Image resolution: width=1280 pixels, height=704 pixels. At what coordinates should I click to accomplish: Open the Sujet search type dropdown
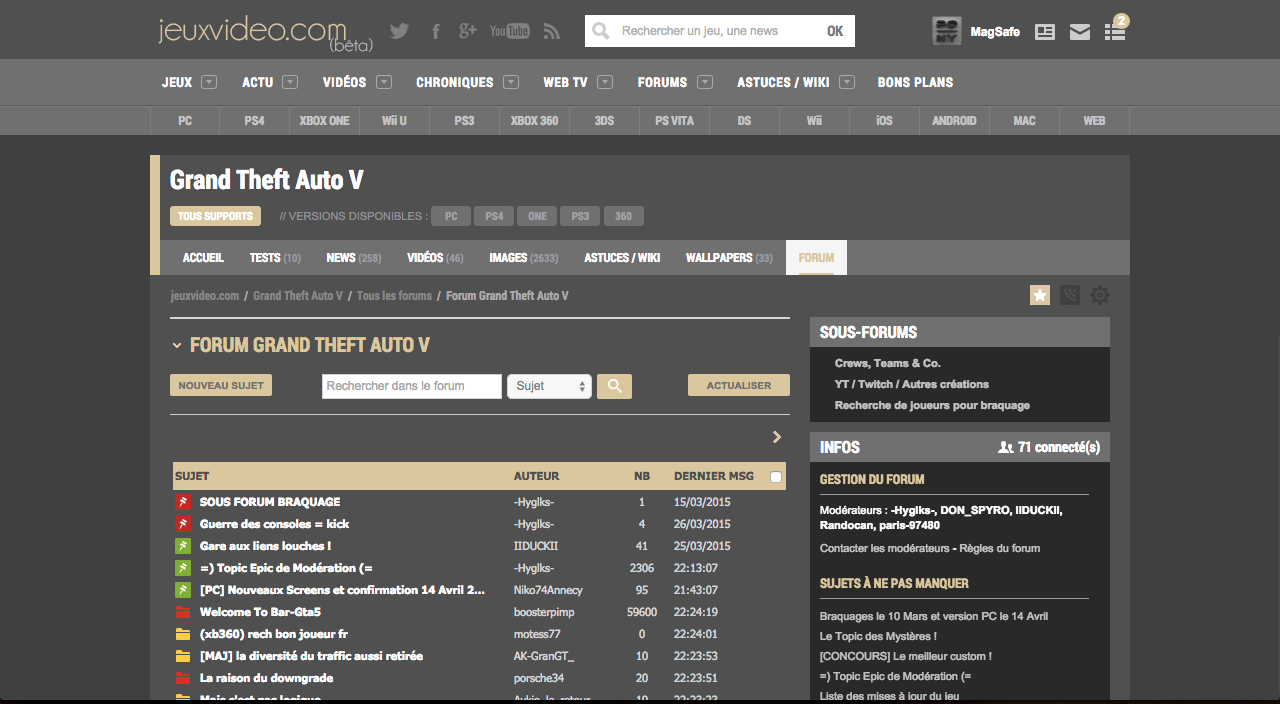[x=549, y=386]
